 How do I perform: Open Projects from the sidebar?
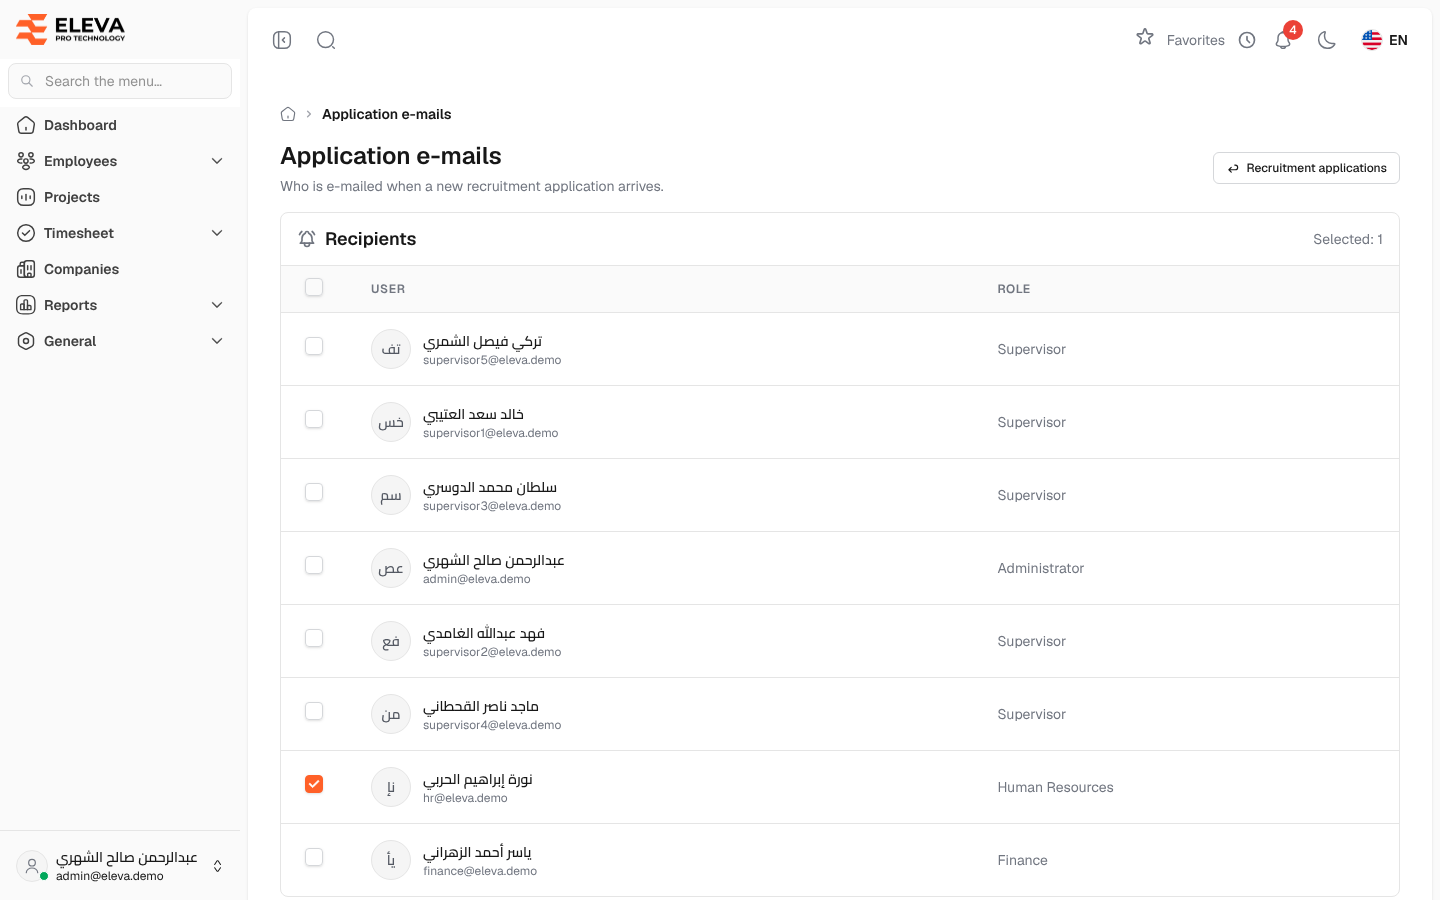(120, 197)
